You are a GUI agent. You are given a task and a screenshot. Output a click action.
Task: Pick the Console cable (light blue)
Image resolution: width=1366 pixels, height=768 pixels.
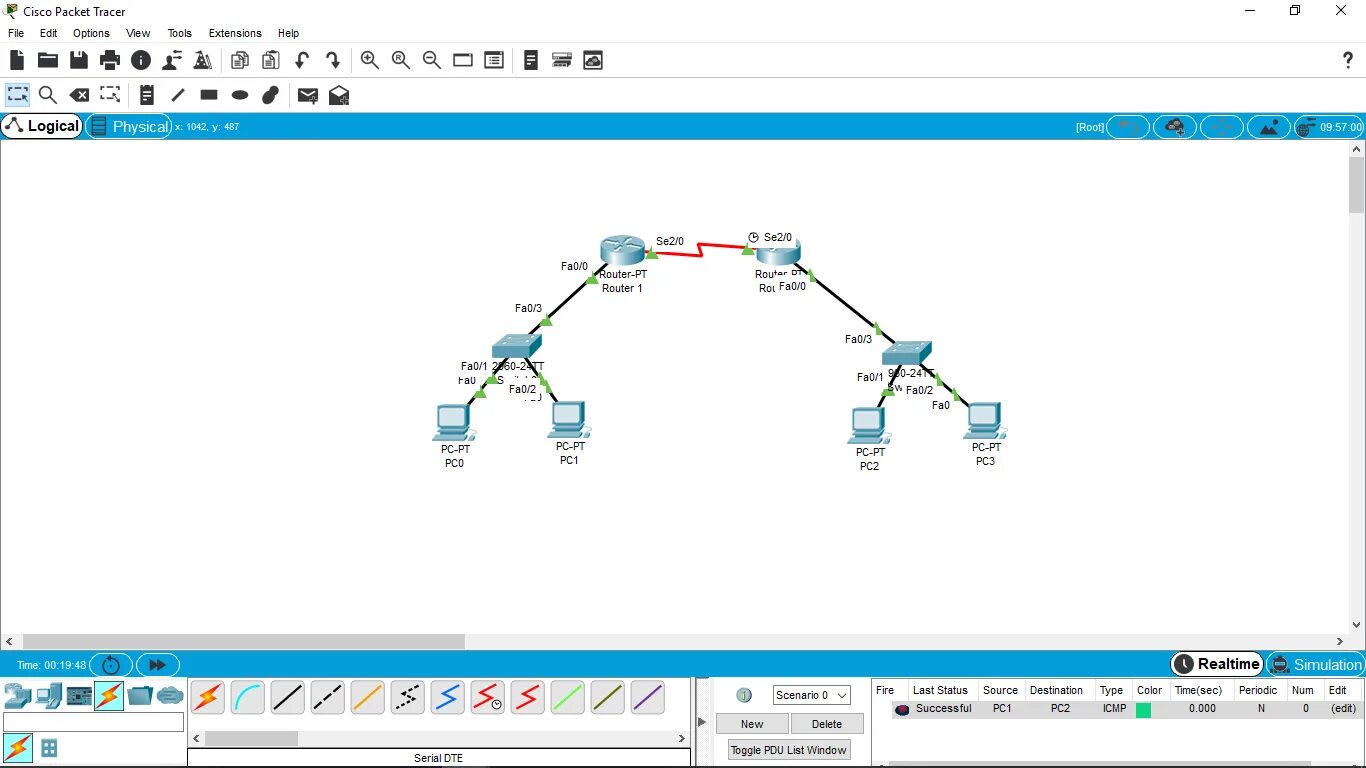click(247, 697)
